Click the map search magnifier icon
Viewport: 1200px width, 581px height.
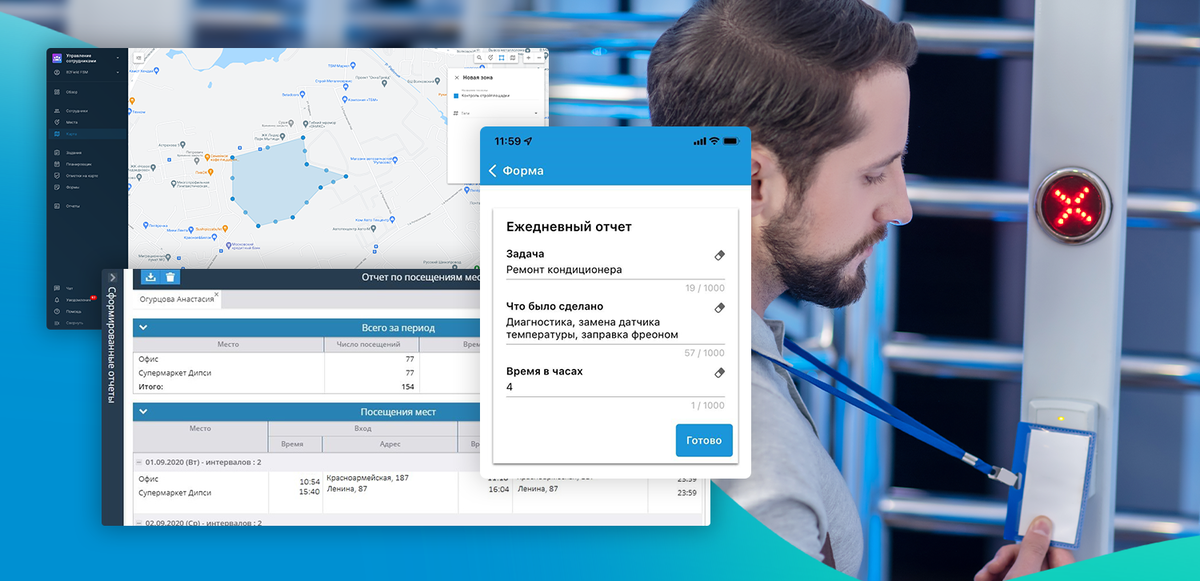[x=479, y=58]
